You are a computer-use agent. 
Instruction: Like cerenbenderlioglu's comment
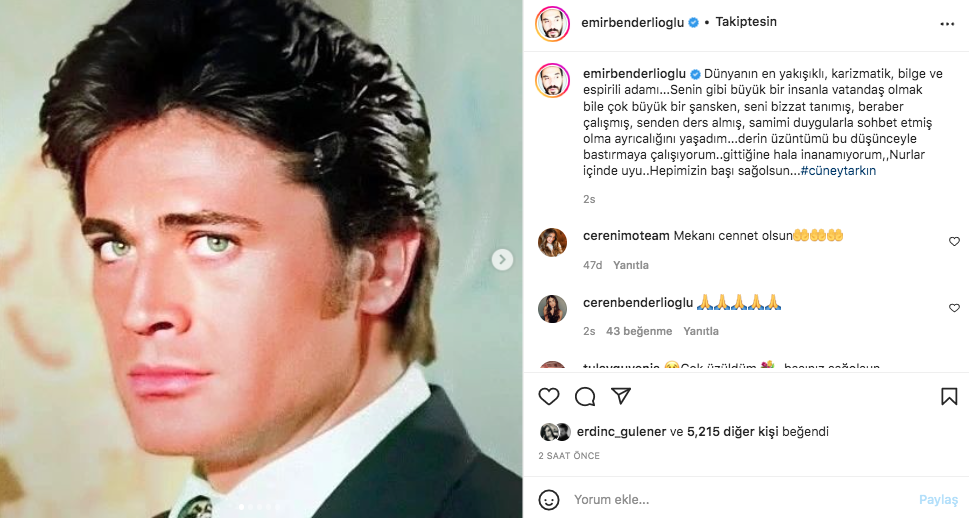coord(954,308)
